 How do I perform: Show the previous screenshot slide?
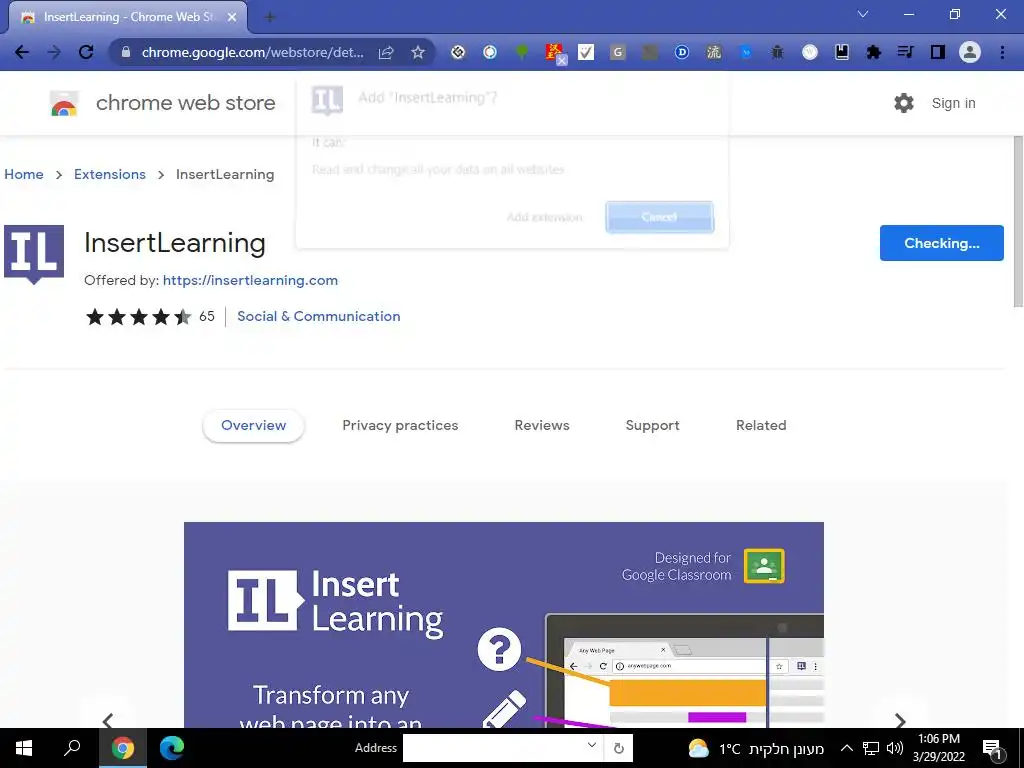click(x=108, y=720)
